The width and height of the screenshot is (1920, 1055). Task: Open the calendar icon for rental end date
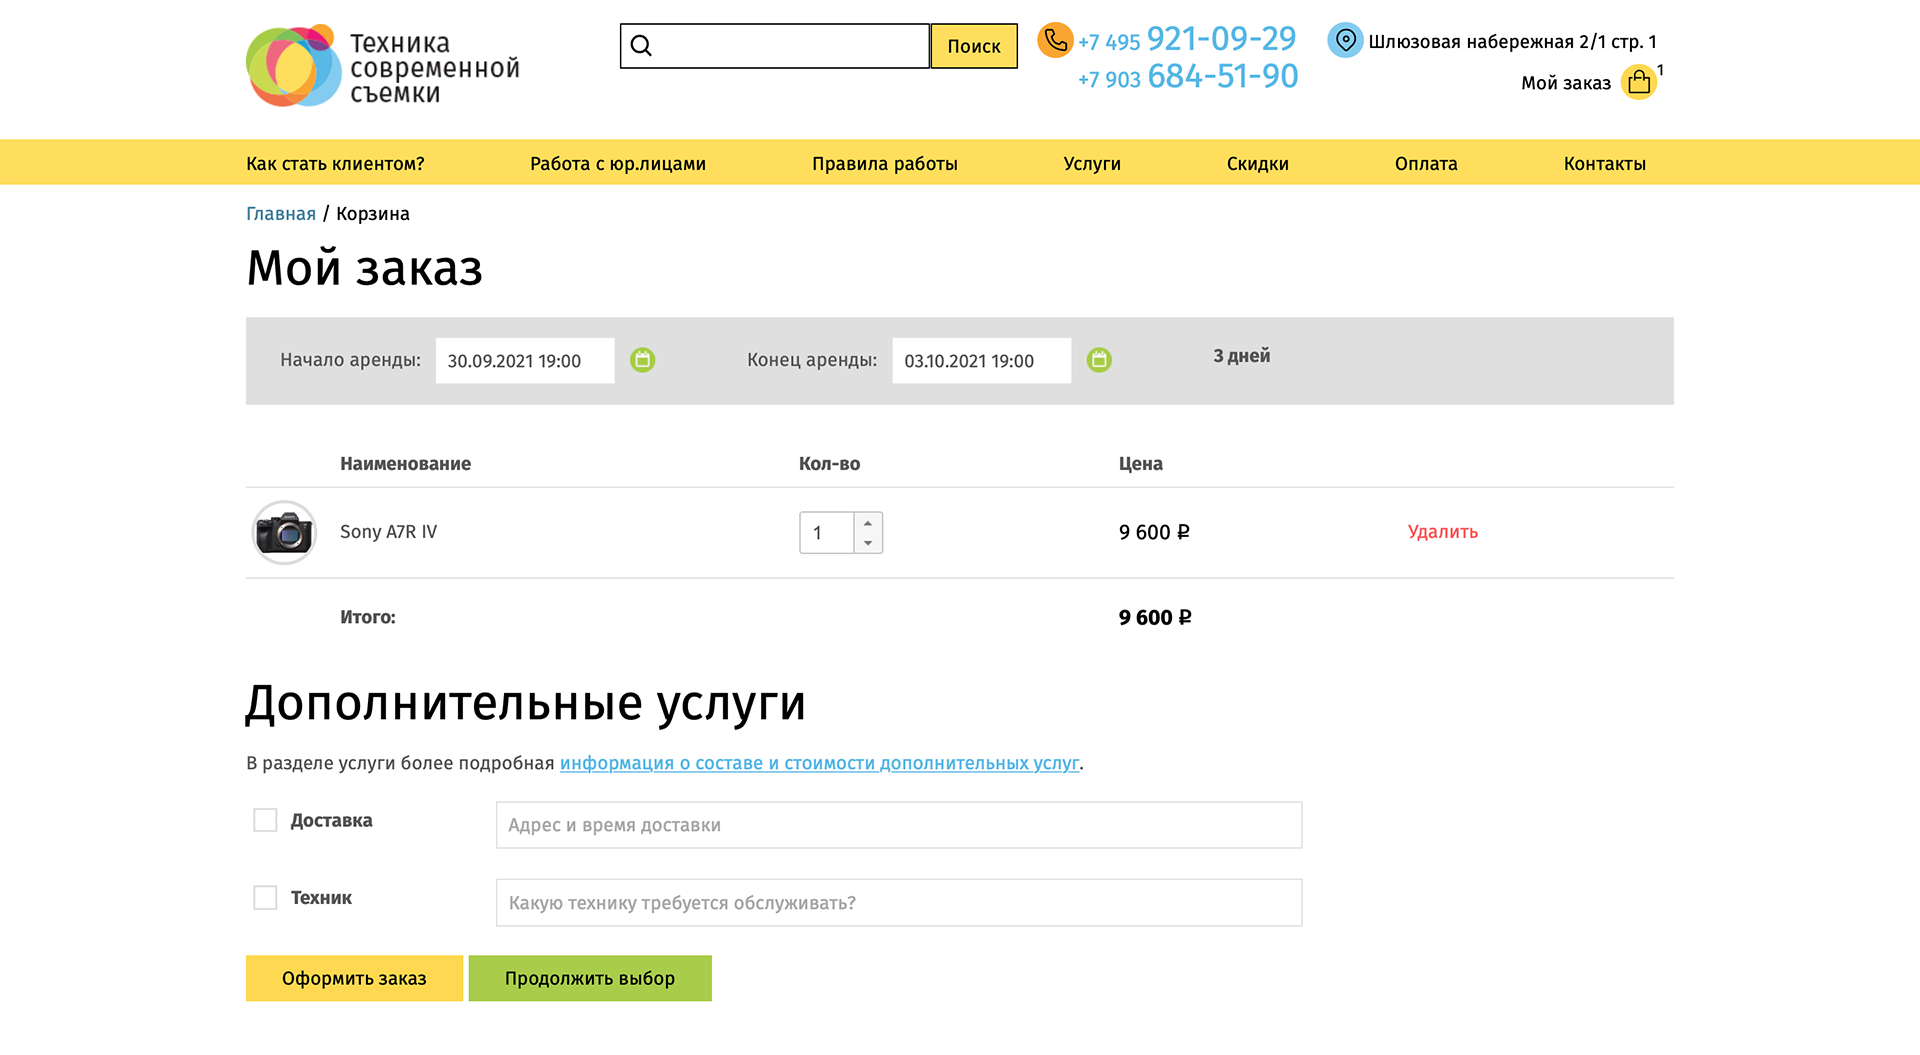pyautogui.click(x=1099, y=360)
